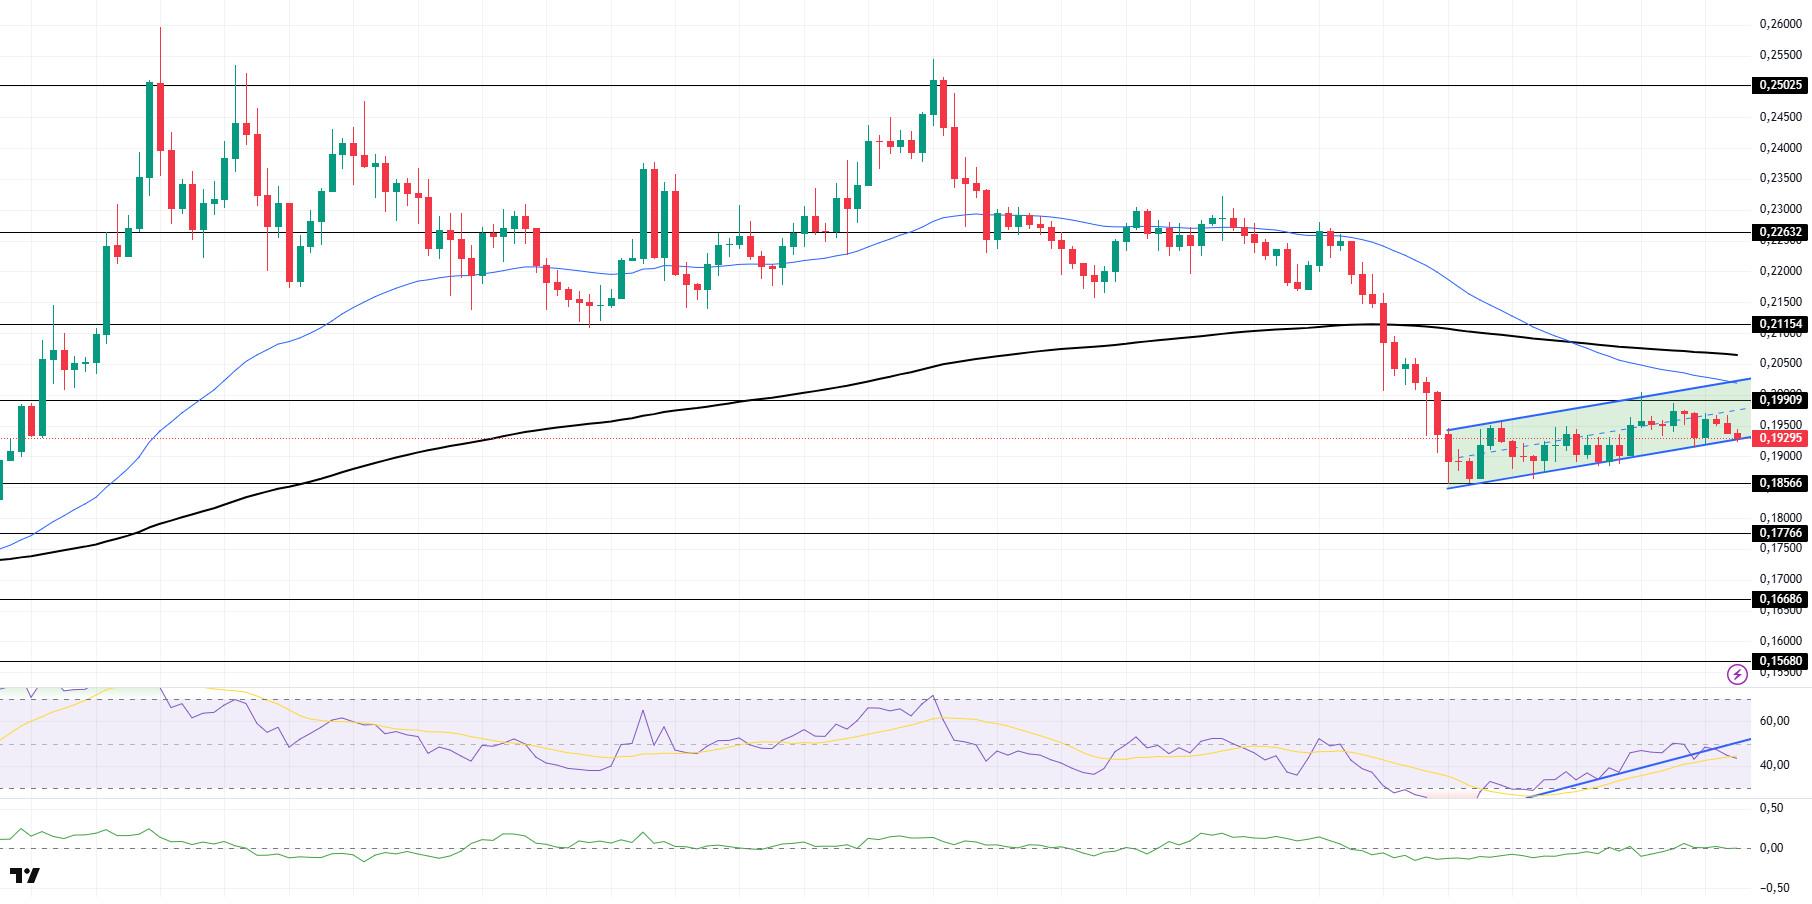Click the purple lightning bolt icon
The image size is (1812, 904).
click(x=1737, y=674)
